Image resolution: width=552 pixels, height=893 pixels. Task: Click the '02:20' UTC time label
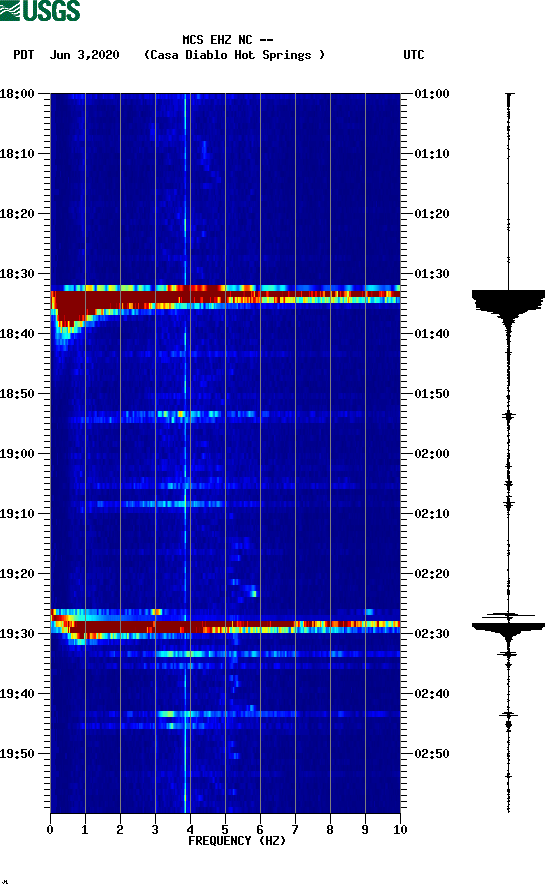point(432,574)
